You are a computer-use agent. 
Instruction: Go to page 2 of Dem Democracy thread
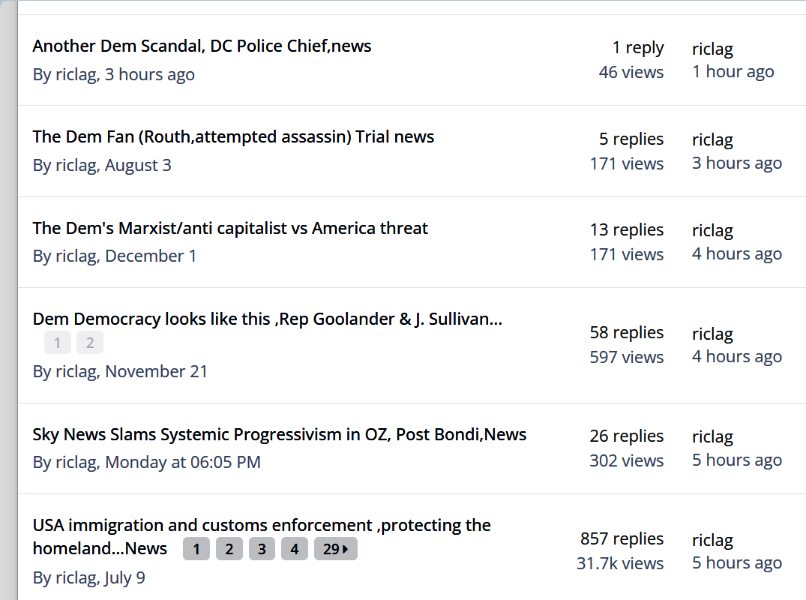tap(89, 343)
